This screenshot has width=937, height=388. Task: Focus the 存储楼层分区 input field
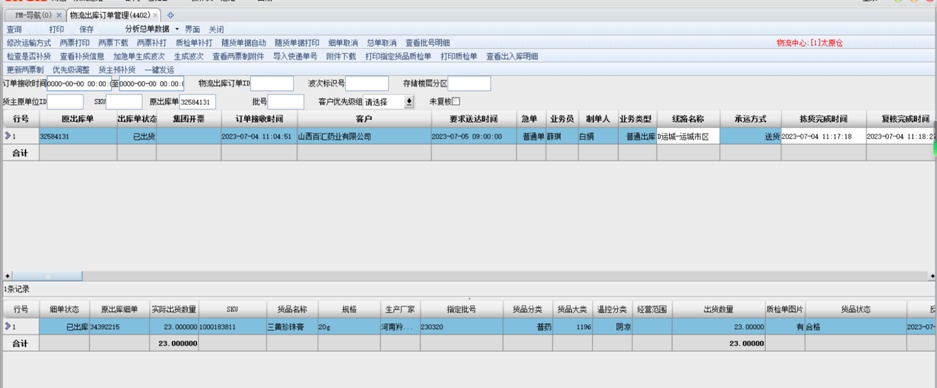pos(469,84)
